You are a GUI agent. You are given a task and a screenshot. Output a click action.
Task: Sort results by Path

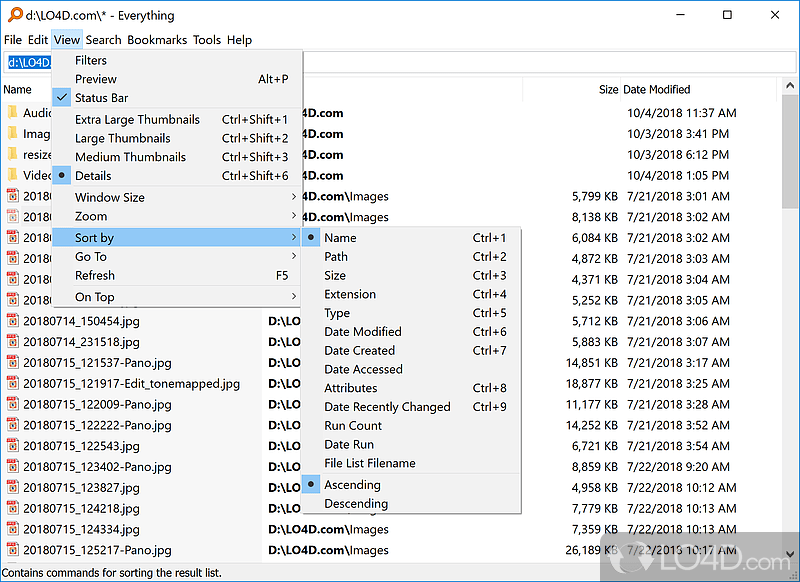411,257
